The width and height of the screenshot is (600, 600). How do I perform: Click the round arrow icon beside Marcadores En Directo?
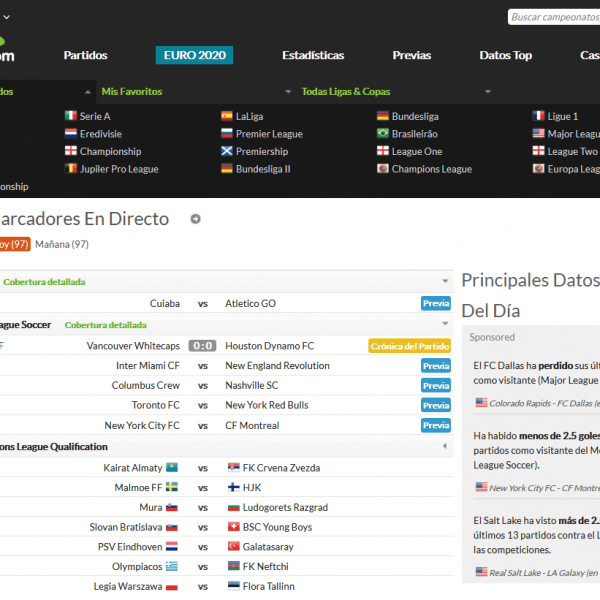click(196, 219)
